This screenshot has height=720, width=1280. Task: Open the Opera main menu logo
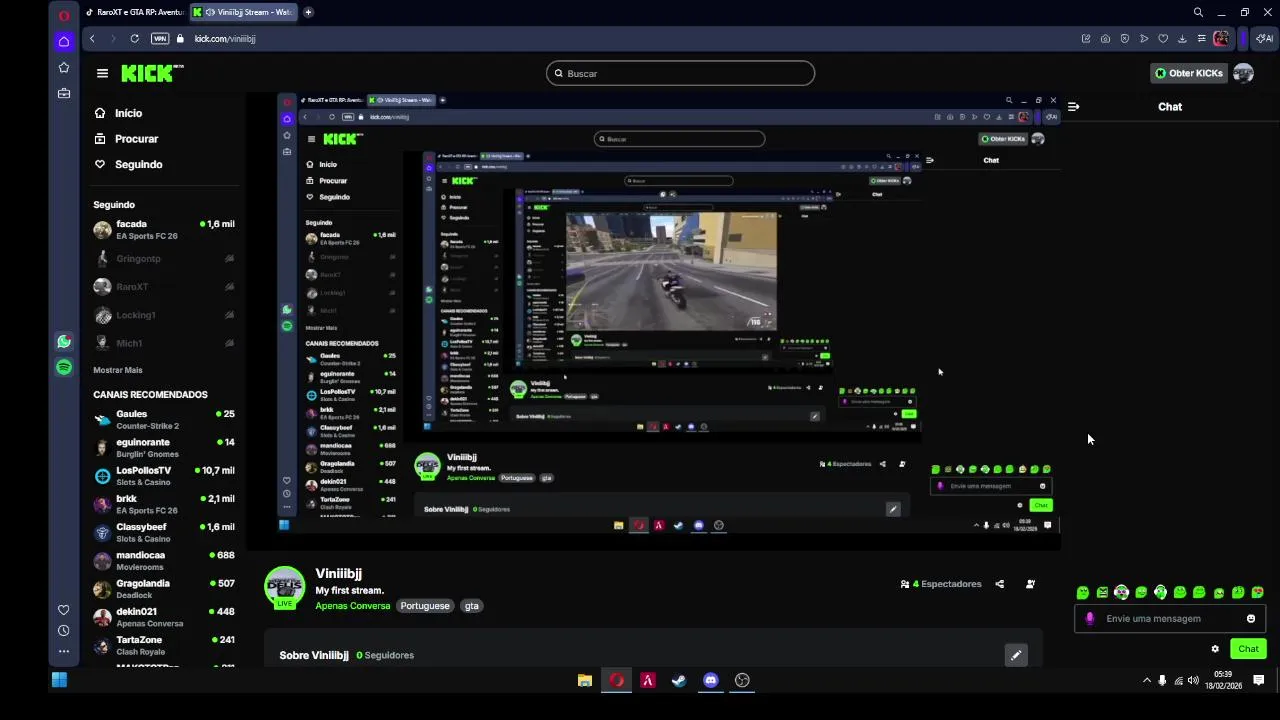[64, 15]
